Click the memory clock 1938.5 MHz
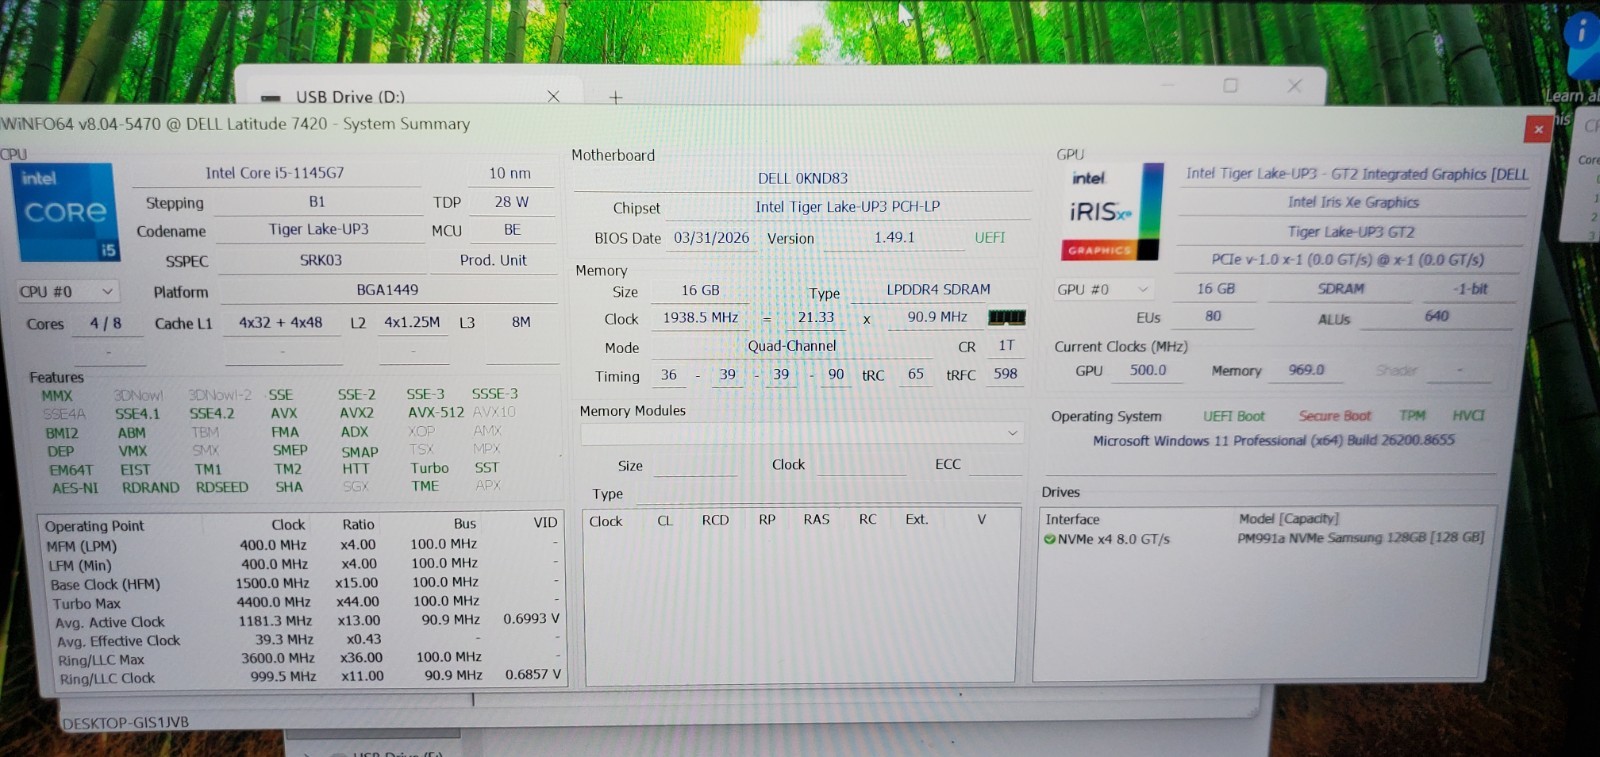 [700, 318]
